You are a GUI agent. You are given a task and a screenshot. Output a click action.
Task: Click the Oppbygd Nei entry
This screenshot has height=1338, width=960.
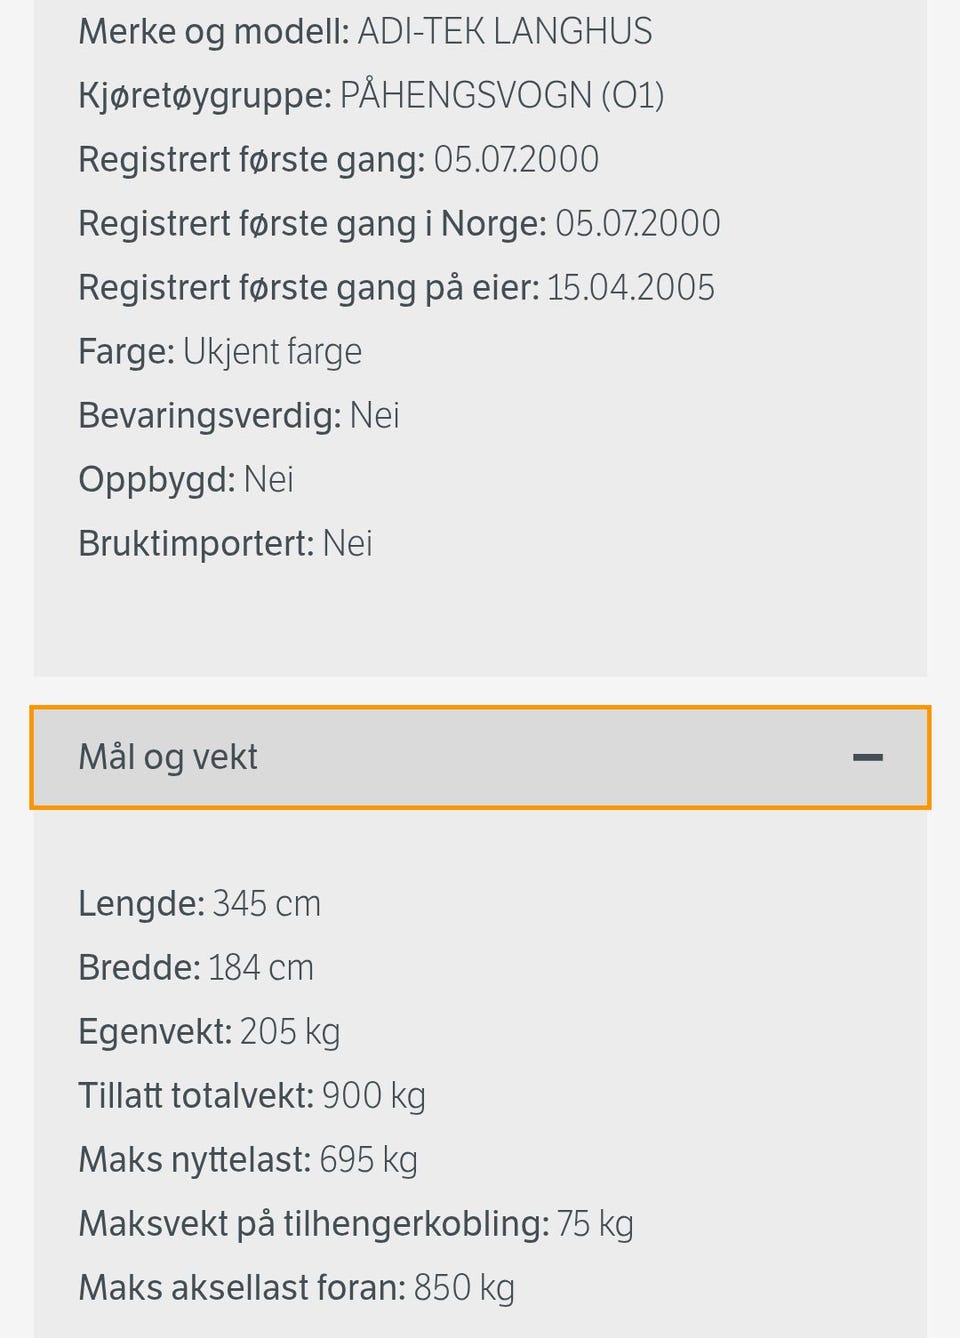186,480
